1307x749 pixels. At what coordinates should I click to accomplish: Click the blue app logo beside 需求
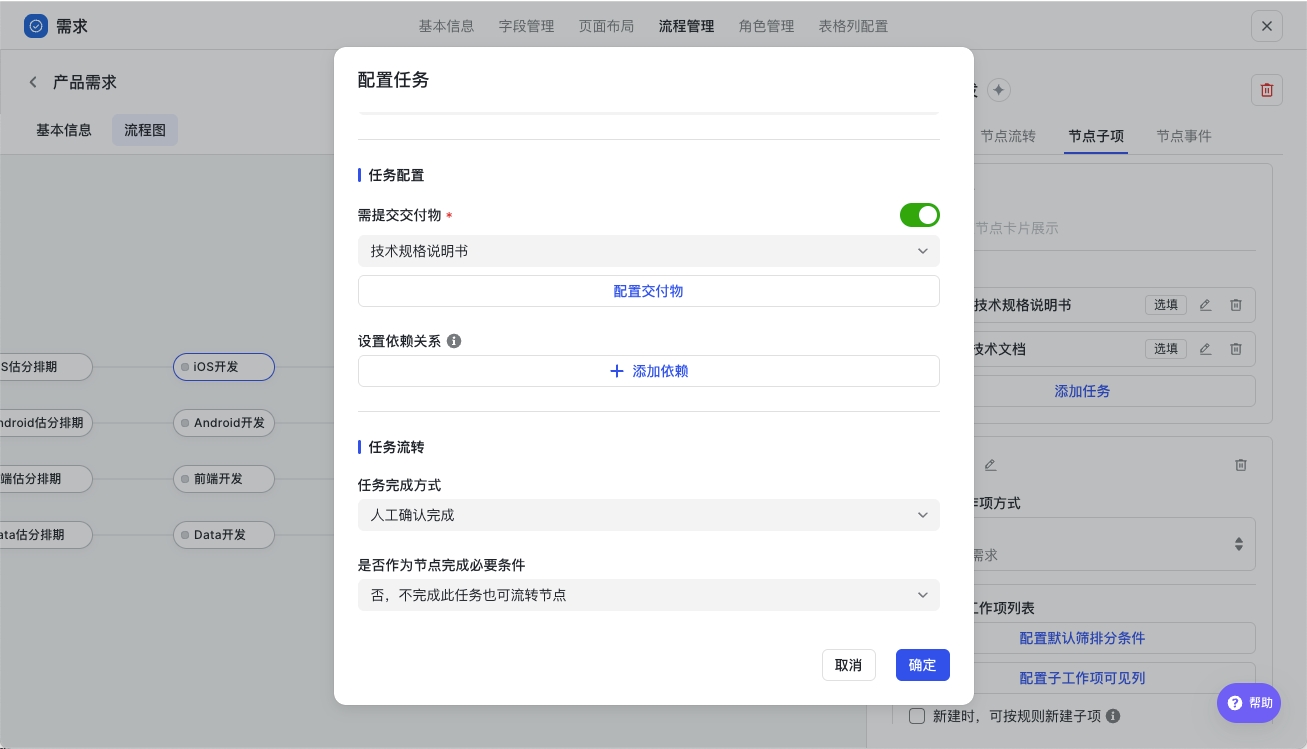pos(36,26)
